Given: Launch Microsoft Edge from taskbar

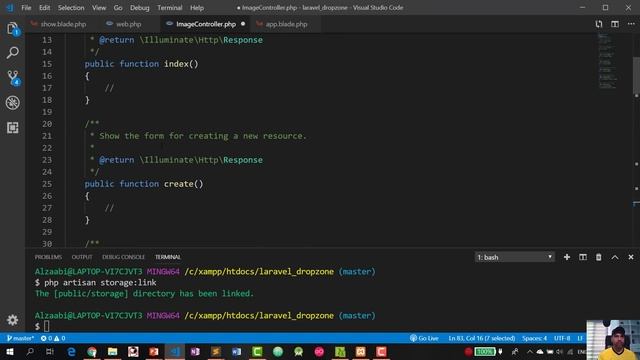Looking at the screenshot, I should pyautogui.click(x=71, y=351).
